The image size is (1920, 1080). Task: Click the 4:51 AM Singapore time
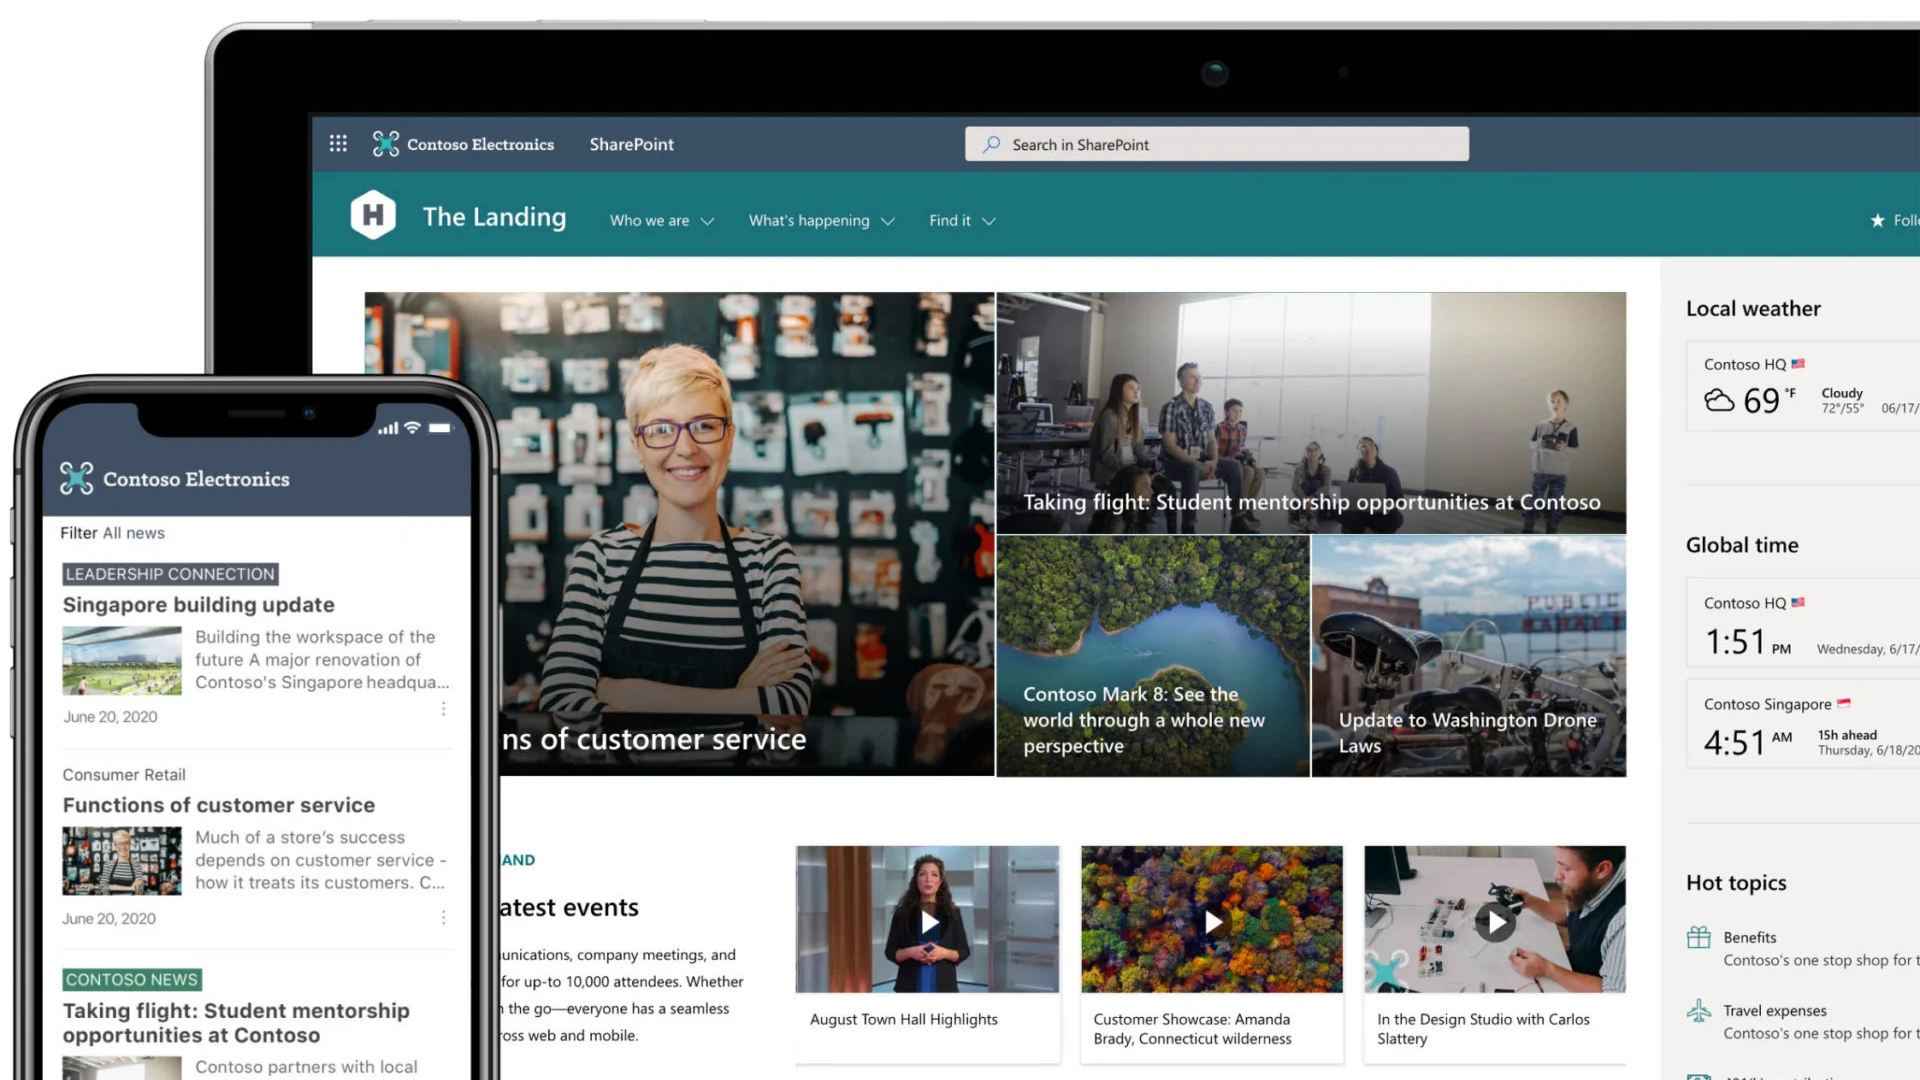(x=1748, y=743)
